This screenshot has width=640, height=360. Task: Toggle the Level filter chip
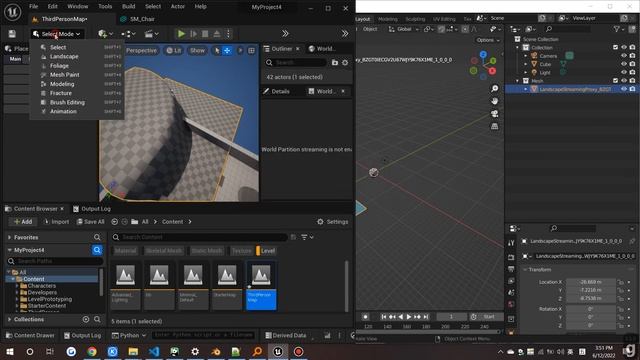pyautogui.click(x=266, y=251)
